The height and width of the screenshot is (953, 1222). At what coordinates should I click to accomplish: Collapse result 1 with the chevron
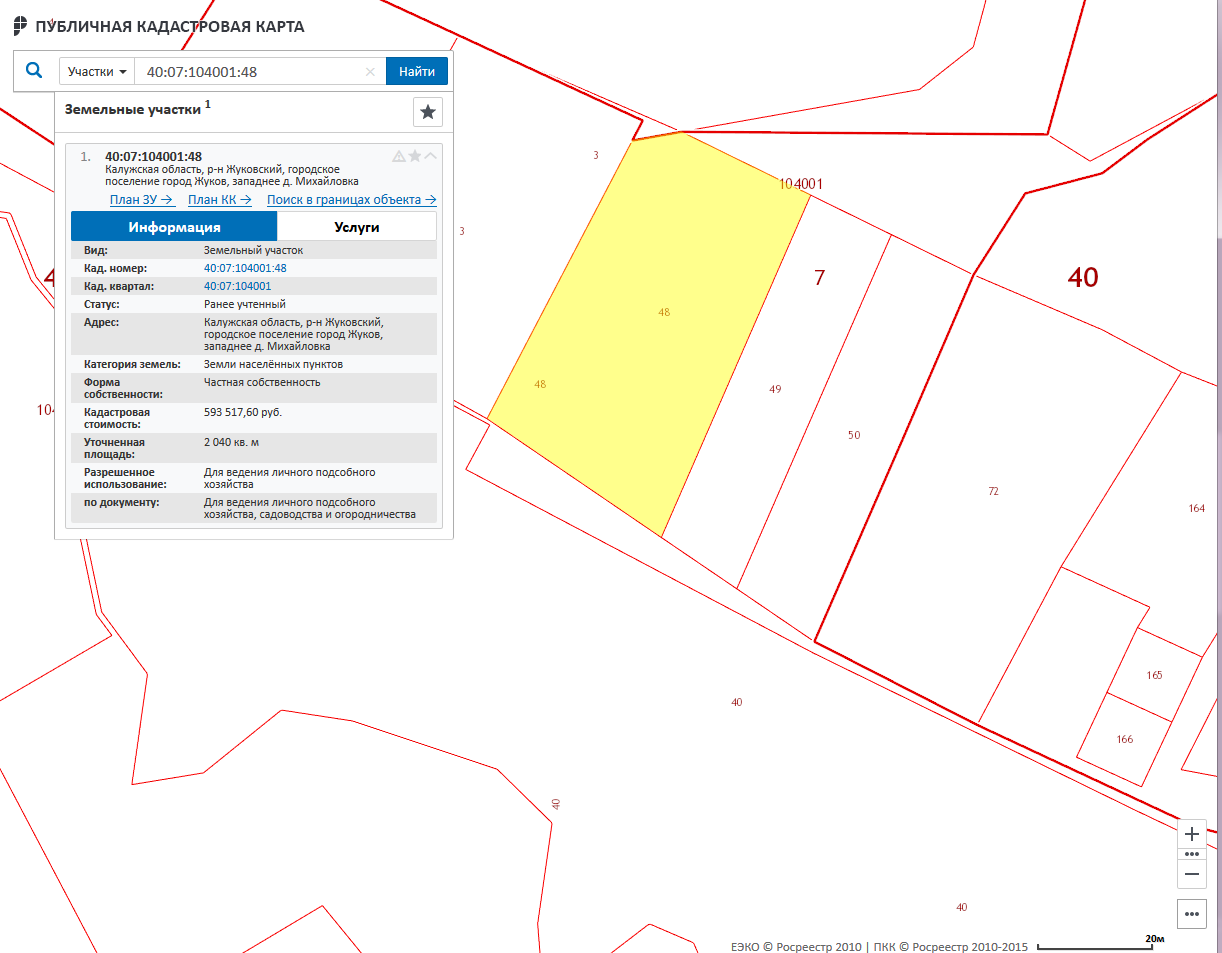431,156
